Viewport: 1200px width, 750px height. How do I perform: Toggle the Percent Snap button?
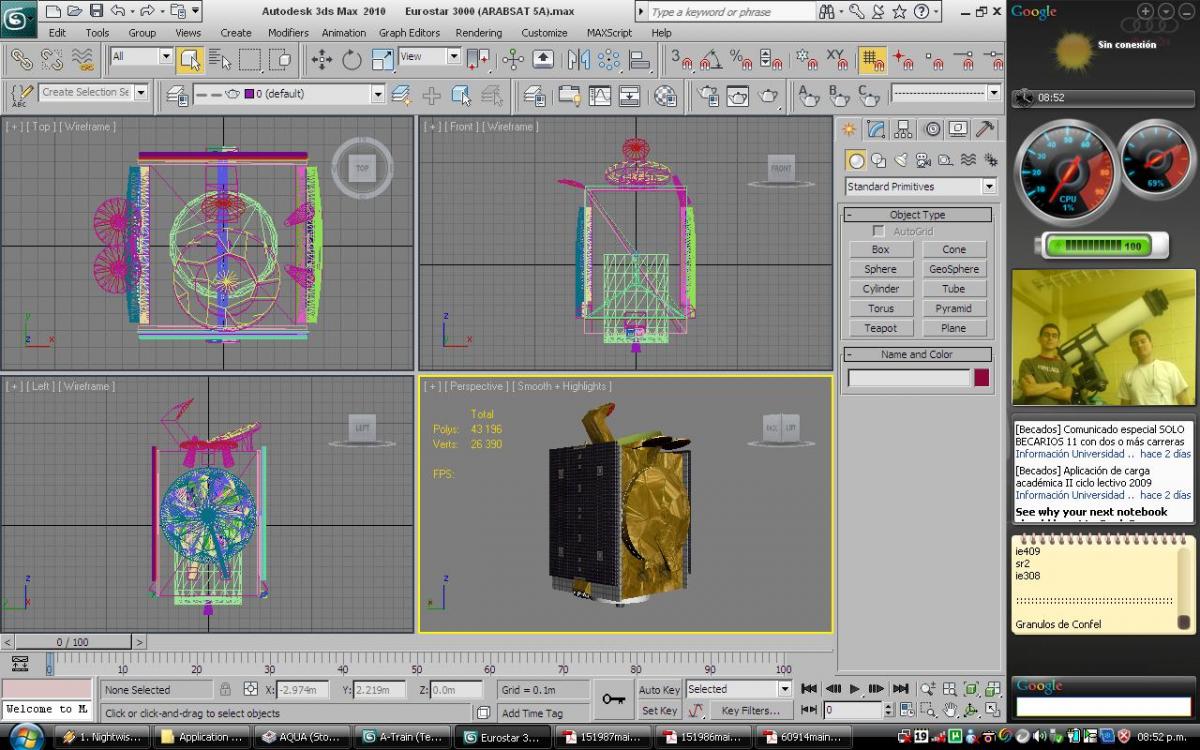[741, 59]
